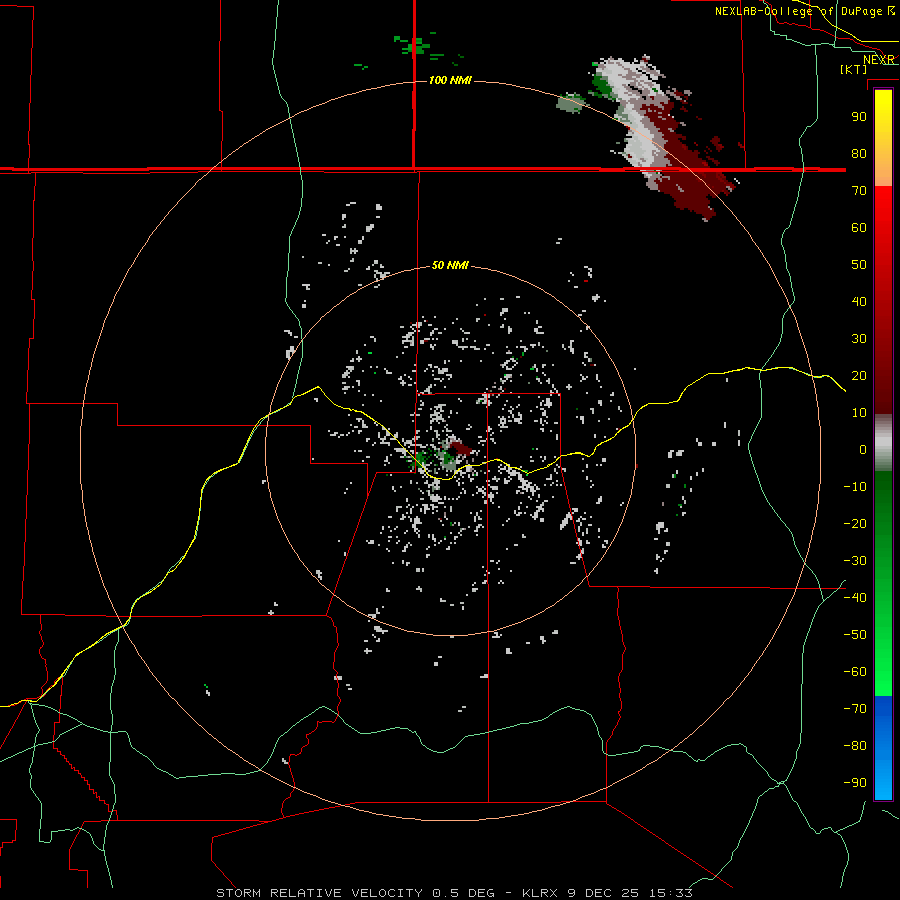Select the -40 scale value
Screen dimensions: 900x900
pos(855,598)
